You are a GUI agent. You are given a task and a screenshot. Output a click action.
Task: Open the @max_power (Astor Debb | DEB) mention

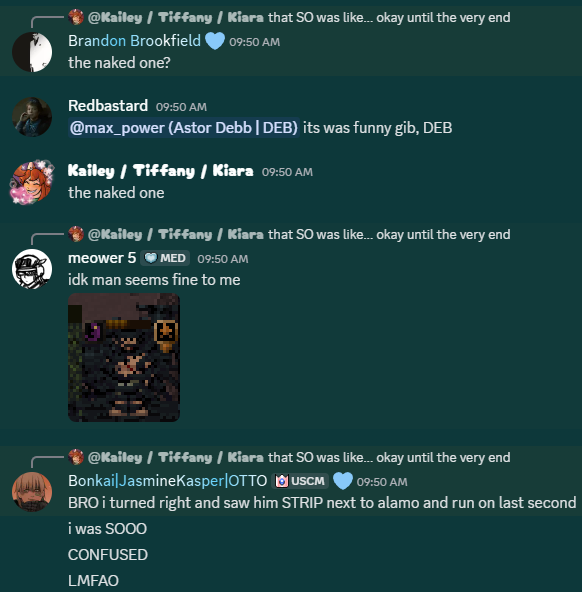pyautogui.click(x=184, y=128)
